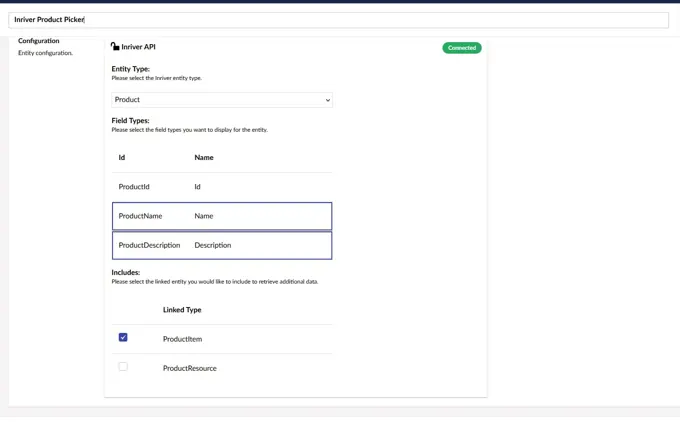
Task: Click the Includes section label
Action: coord(126,272)
